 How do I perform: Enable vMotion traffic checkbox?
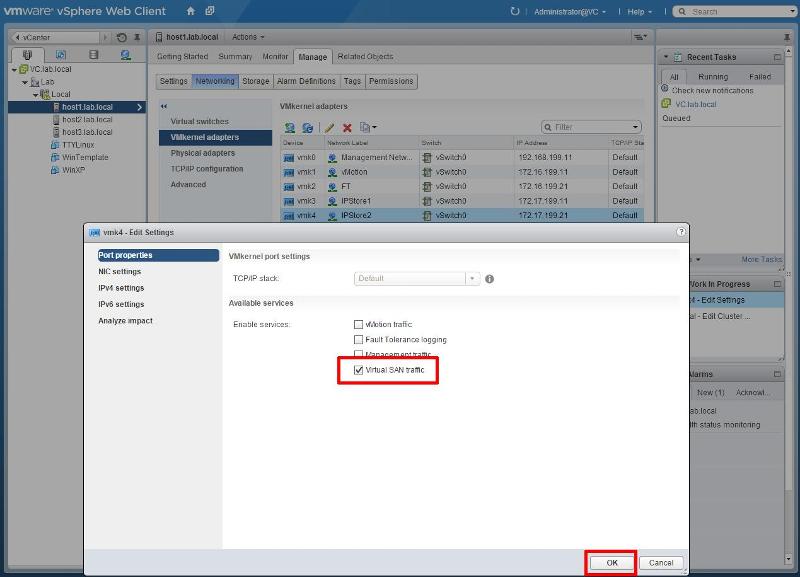click(358, 324)
